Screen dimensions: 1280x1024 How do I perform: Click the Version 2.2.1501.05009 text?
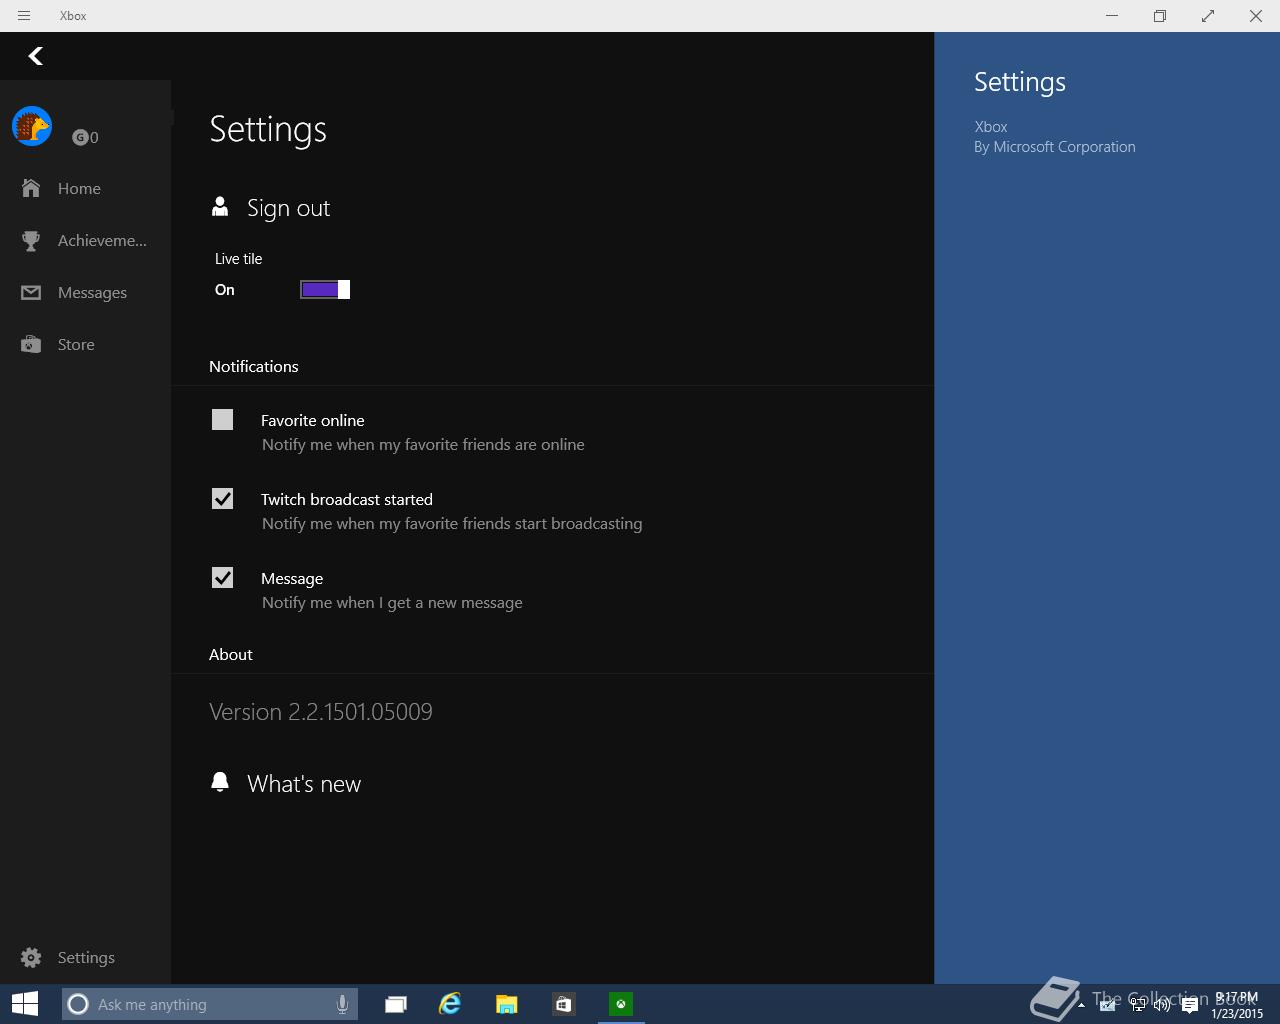click(321, 712)
